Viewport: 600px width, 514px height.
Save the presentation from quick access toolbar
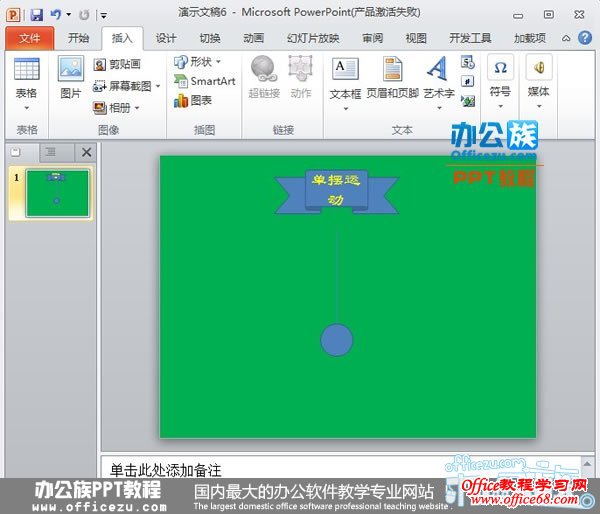pyautogui.click(x=36, y=15)
